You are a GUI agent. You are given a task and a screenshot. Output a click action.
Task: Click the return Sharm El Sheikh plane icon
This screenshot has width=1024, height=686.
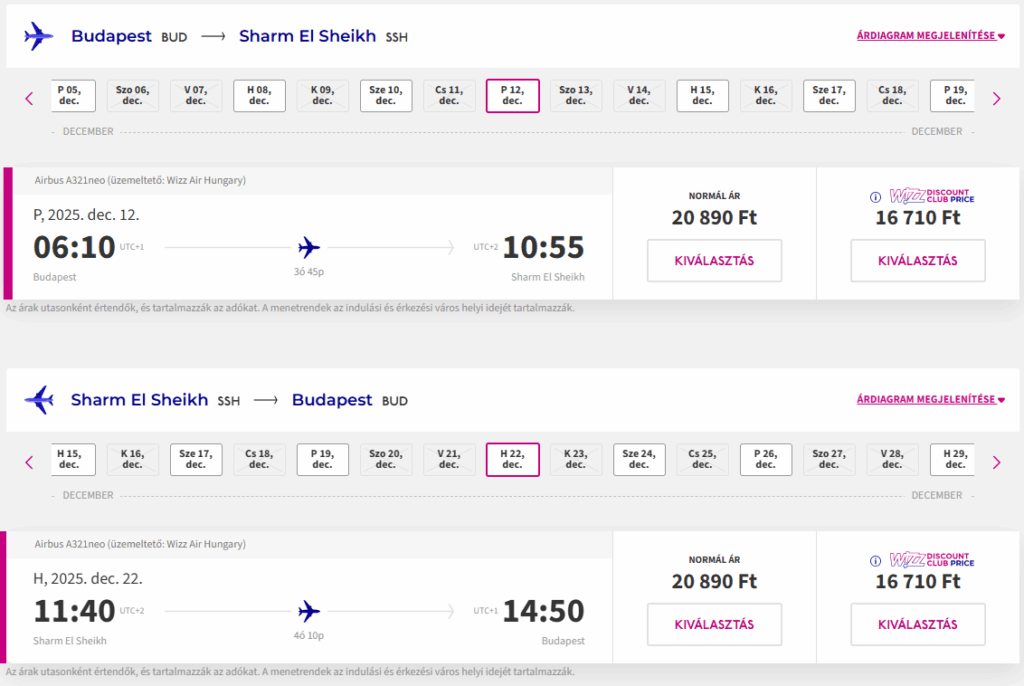pos(39,400)
